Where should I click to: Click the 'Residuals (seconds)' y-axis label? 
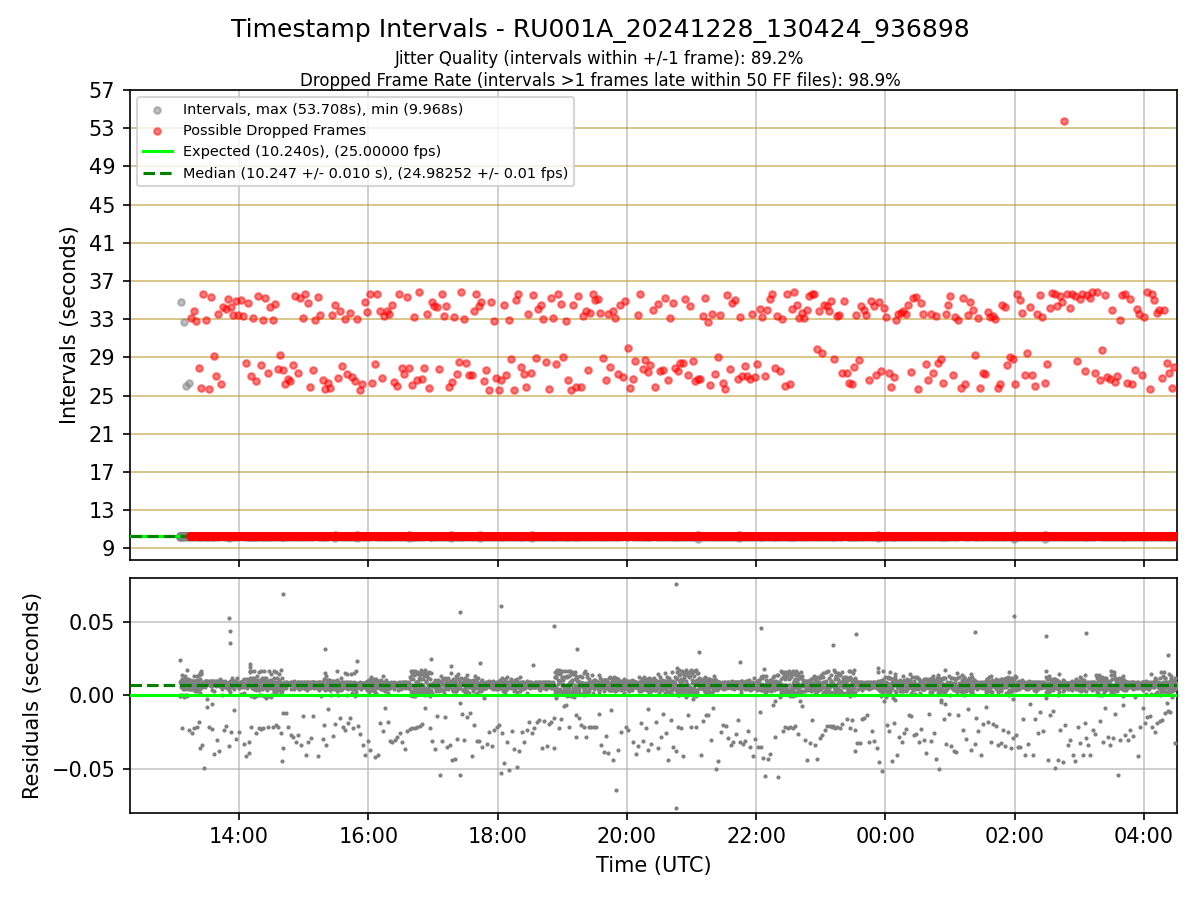coord(32,696)
